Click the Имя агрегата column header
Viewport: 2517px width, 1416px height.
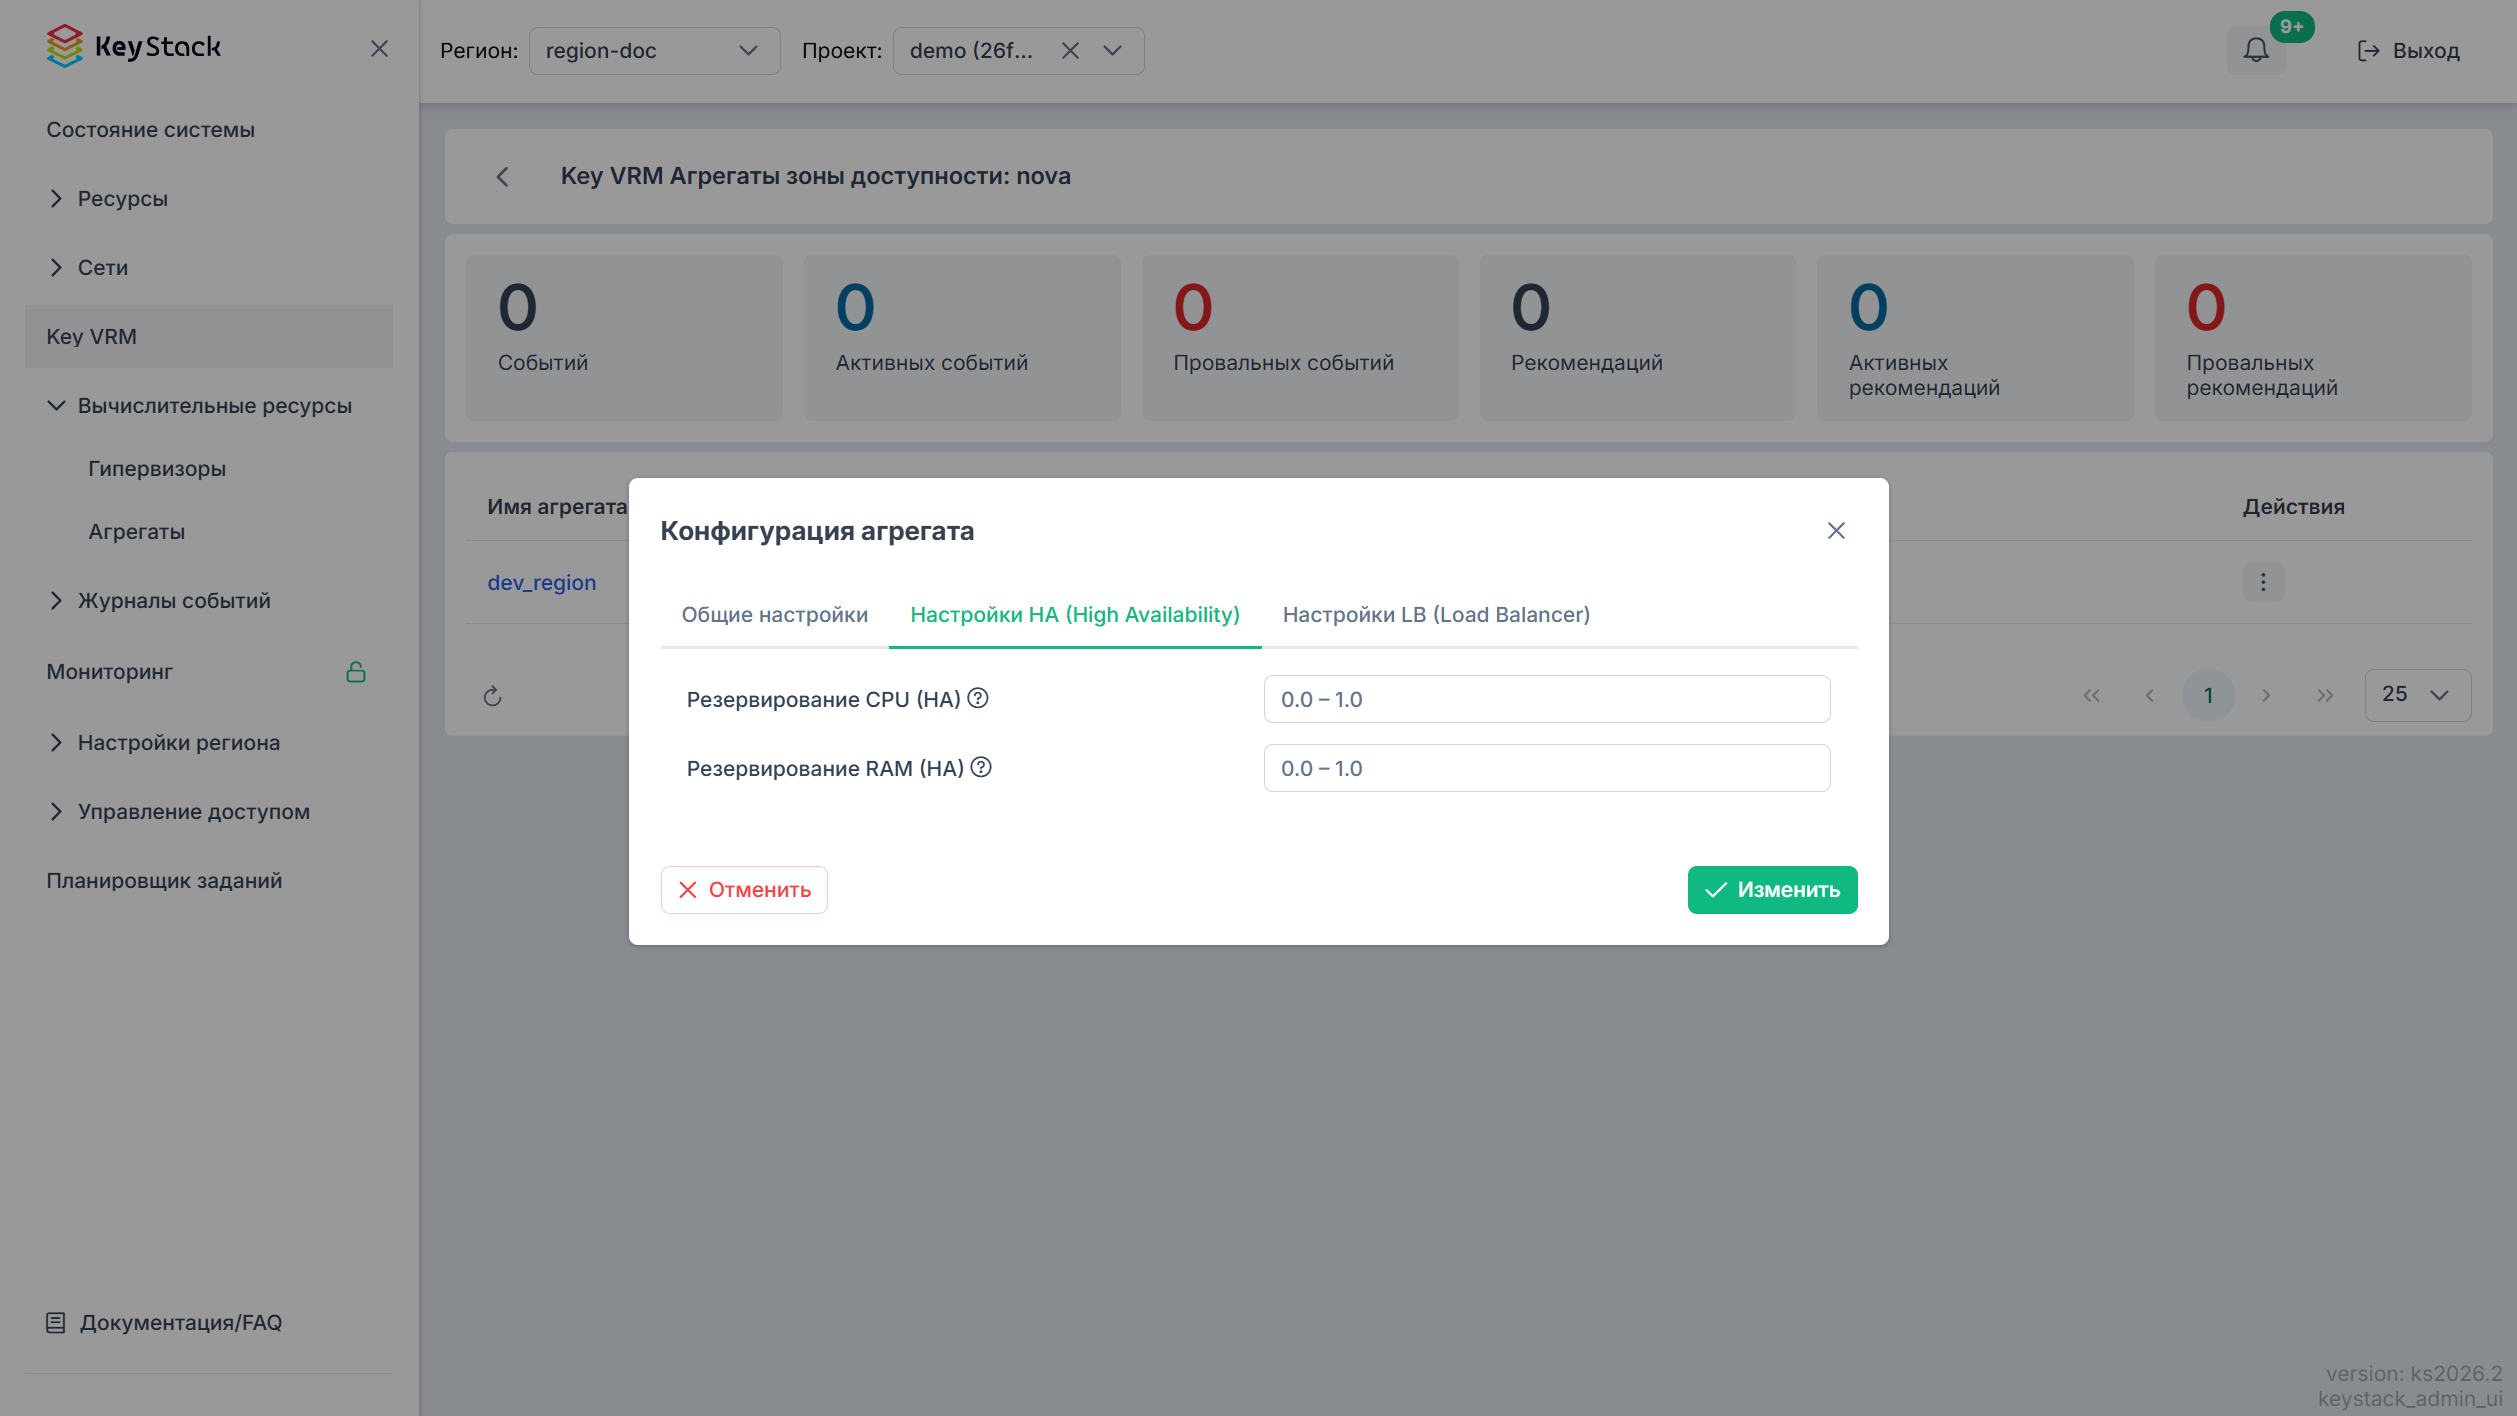(x=557, y=507)
